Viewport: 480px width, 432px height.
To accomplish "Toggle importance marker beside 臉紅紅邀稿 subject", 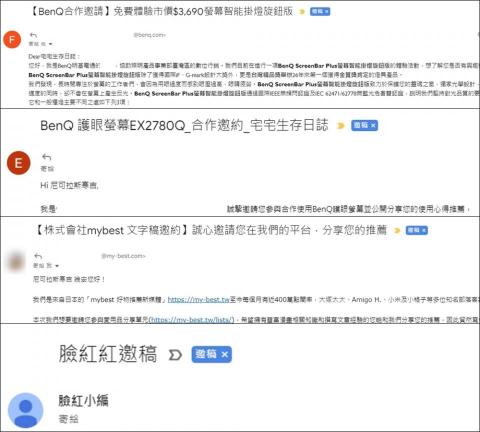I will click(x=175, y=355).
